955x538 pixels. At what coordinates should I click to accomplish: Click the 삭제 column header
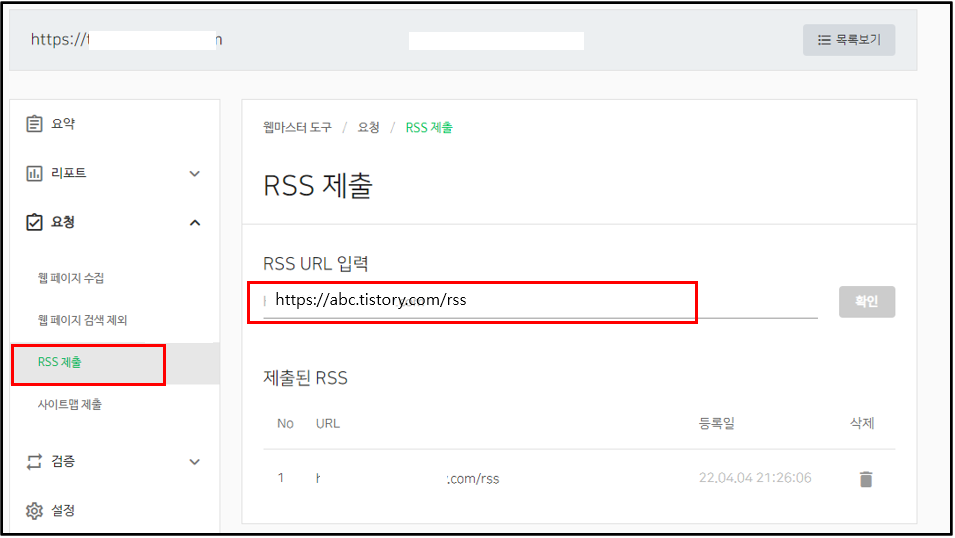[x=862, y=423]
